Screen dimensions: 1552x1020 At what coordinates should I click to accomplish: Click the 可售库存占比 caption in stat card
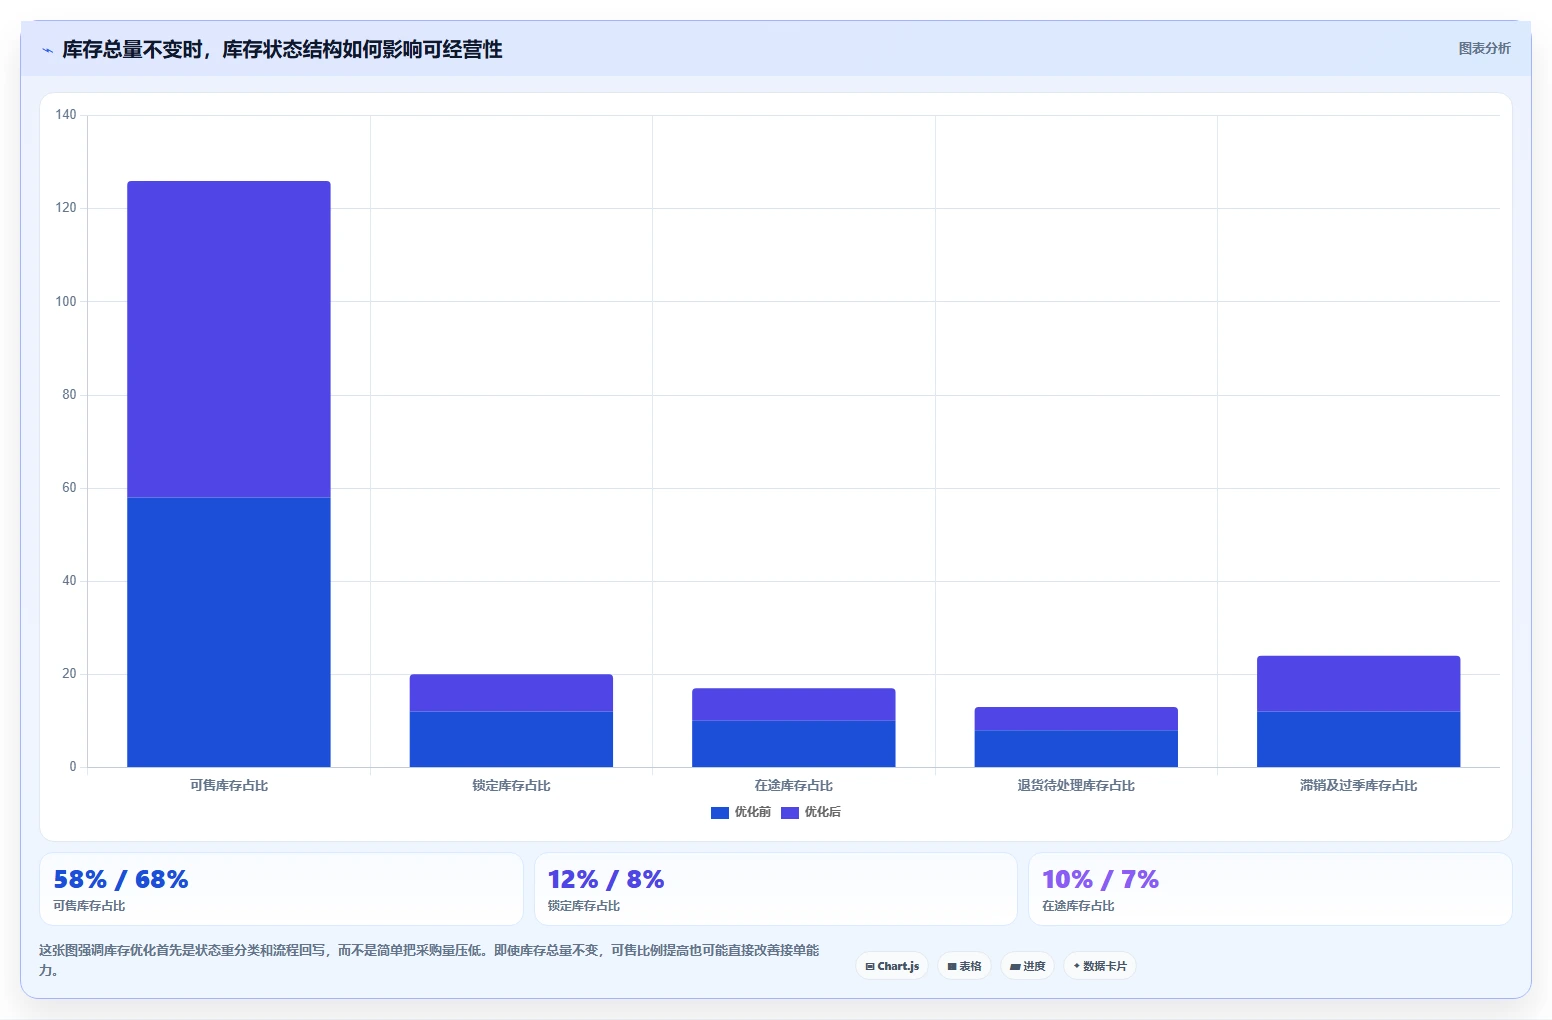(x=89, y=906)
